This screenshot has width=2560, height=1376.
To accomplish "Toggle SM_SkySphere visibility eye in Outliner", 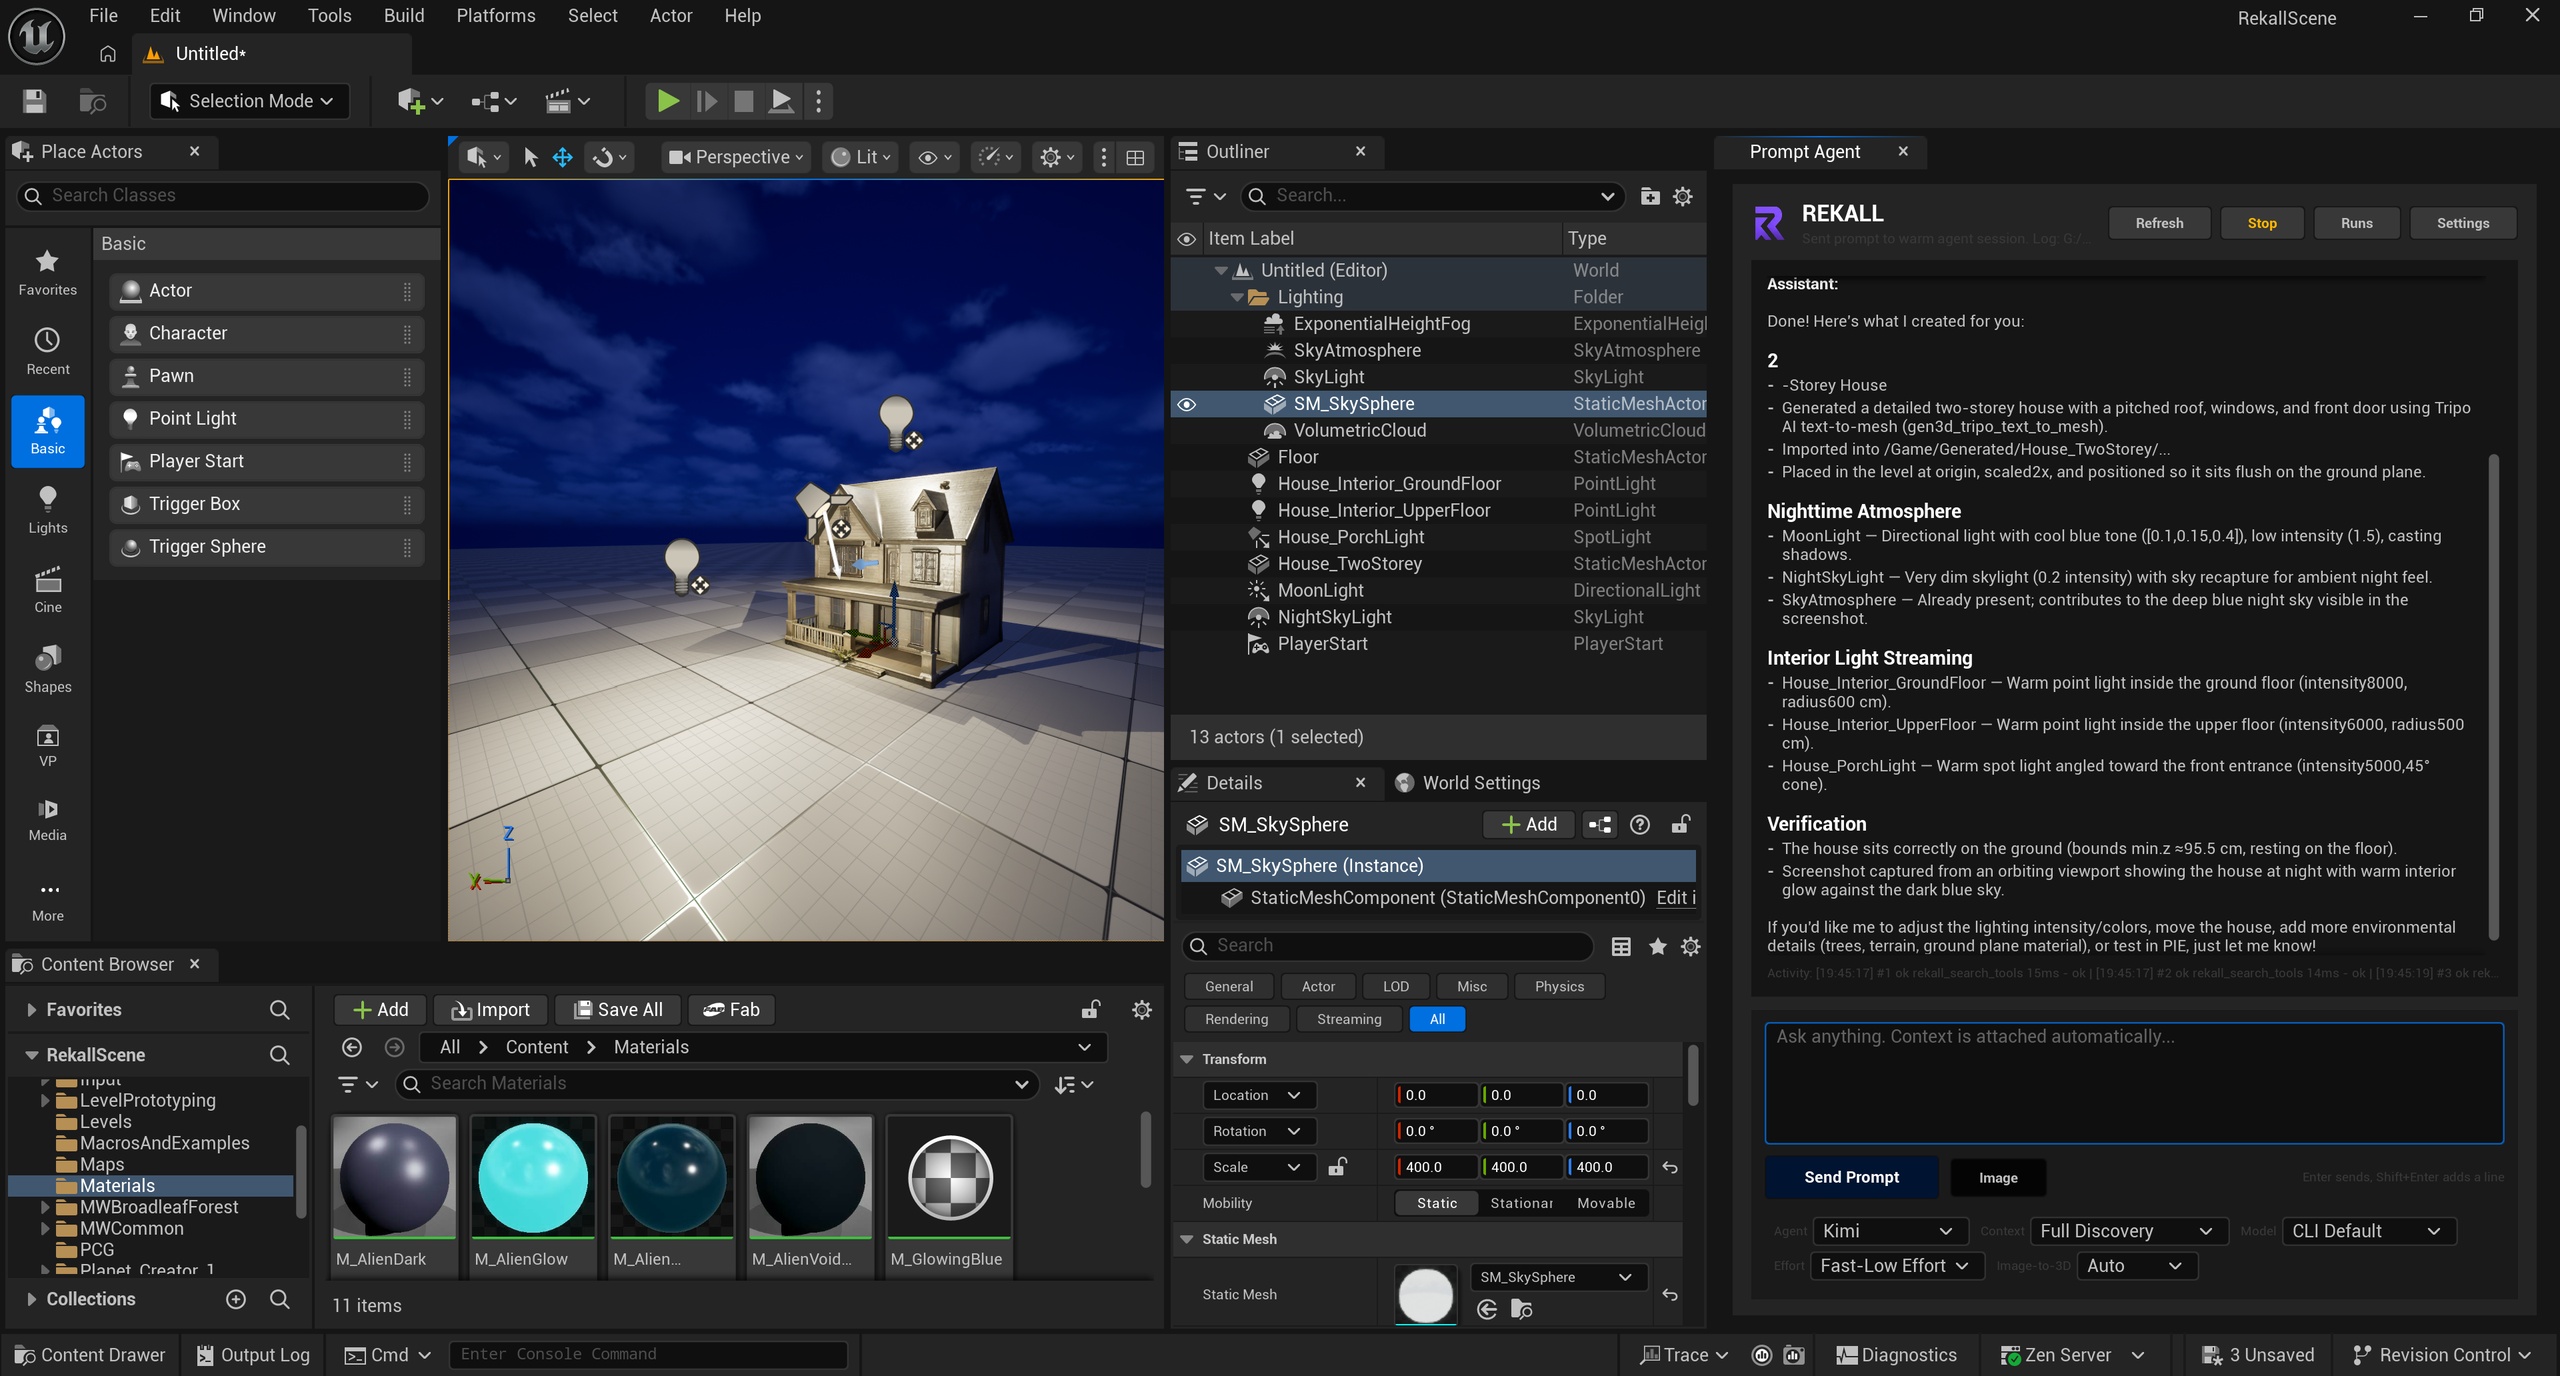I will 1186,404.
